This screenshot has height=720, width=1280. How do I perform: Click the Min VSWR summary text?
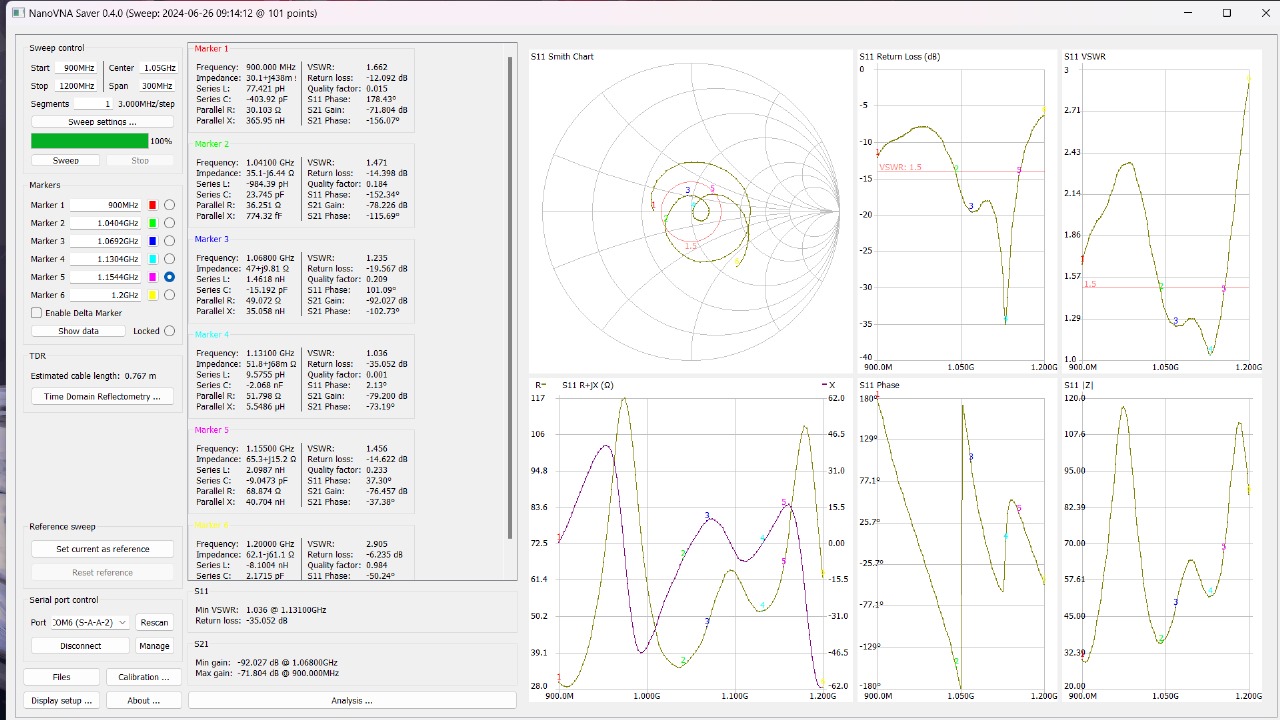point(260,609)
